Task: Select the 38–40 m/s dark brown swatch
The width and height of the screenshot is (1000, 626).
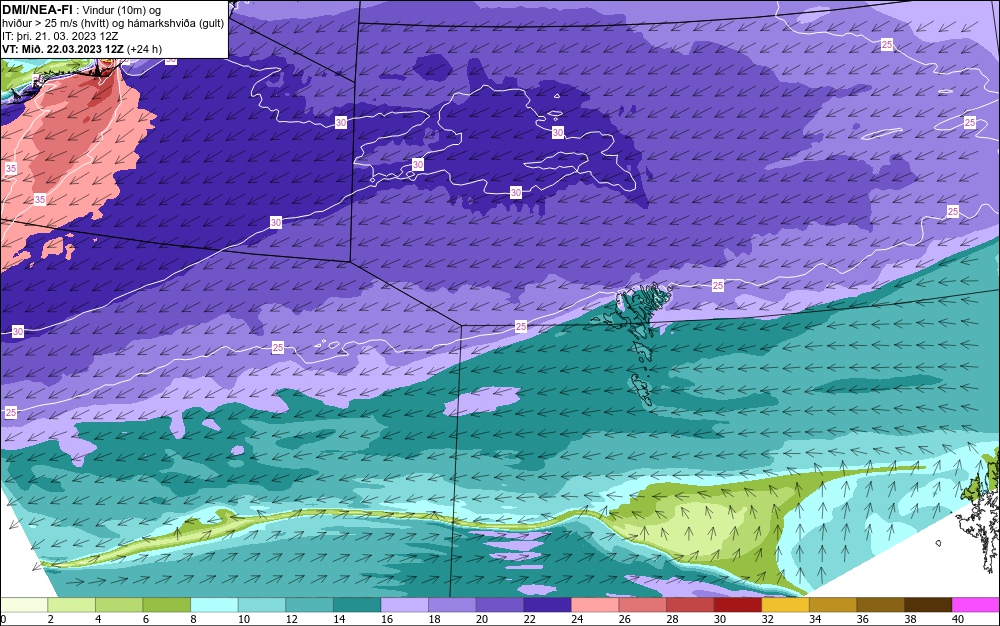Action: (x=927, y=605)
